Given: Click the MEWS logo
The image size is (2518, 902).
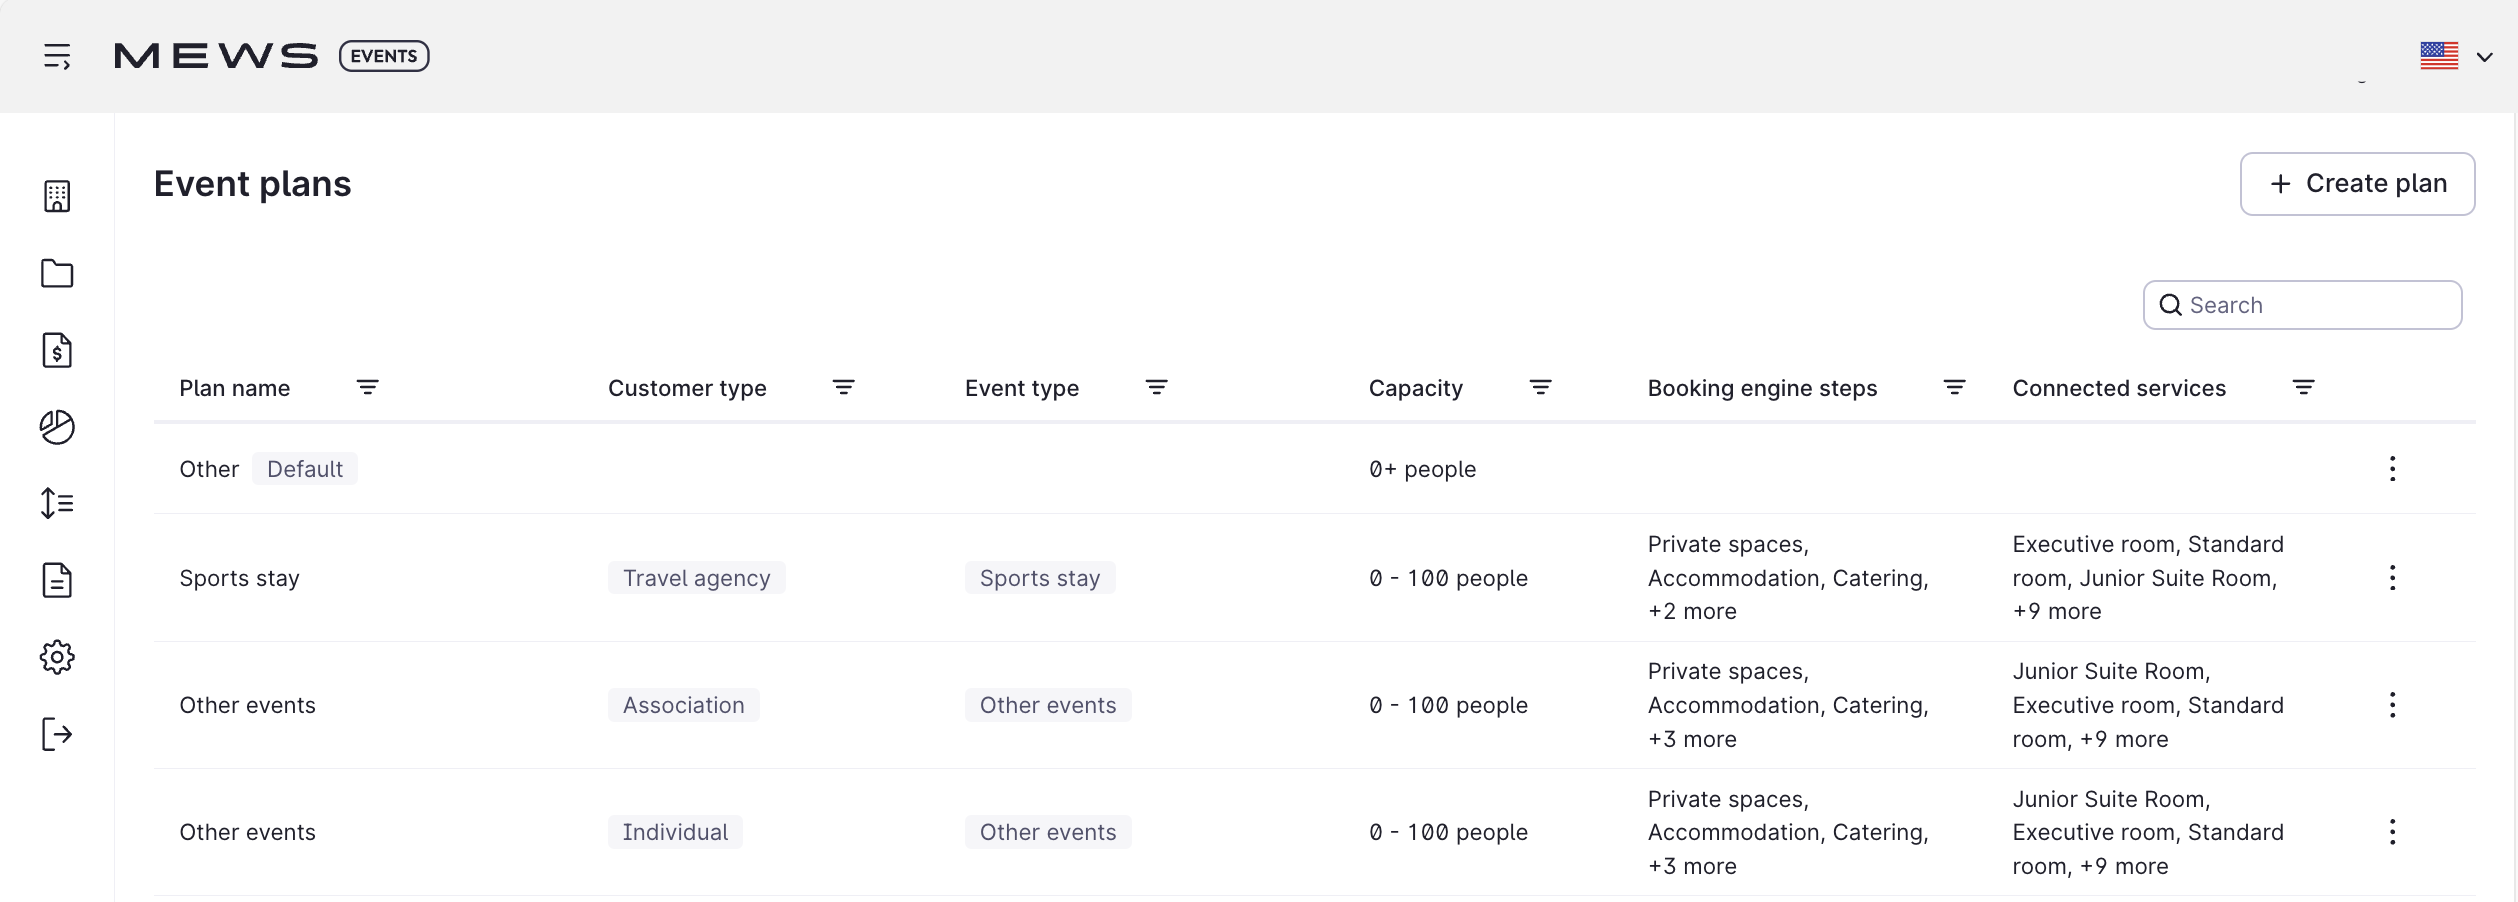Looking at the screenshot, I should pos(216,56).
